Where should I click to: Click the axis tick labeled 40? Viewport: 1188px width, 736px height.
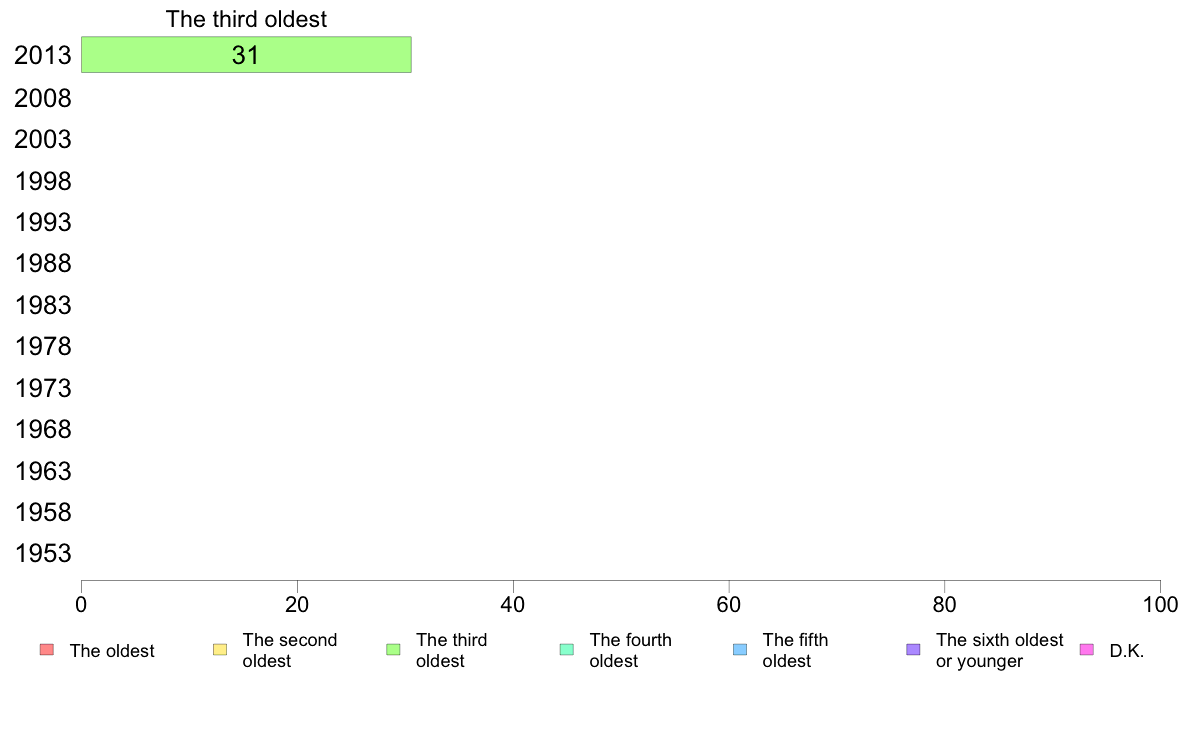tap(513, 604)
